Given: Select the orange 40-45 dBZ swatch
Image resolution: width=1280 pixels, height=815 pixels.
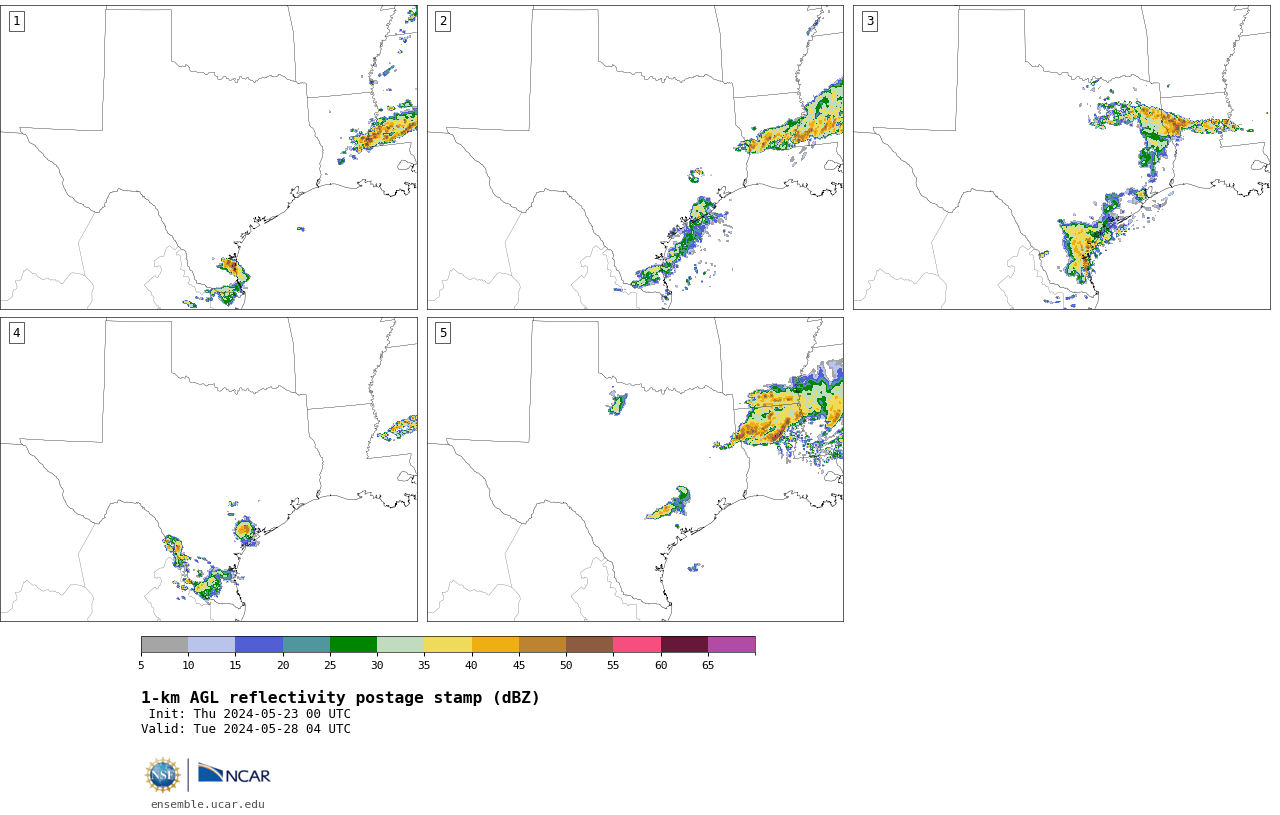Looking at the screenshot, I should pyautogui.click(x=495, y=644).
